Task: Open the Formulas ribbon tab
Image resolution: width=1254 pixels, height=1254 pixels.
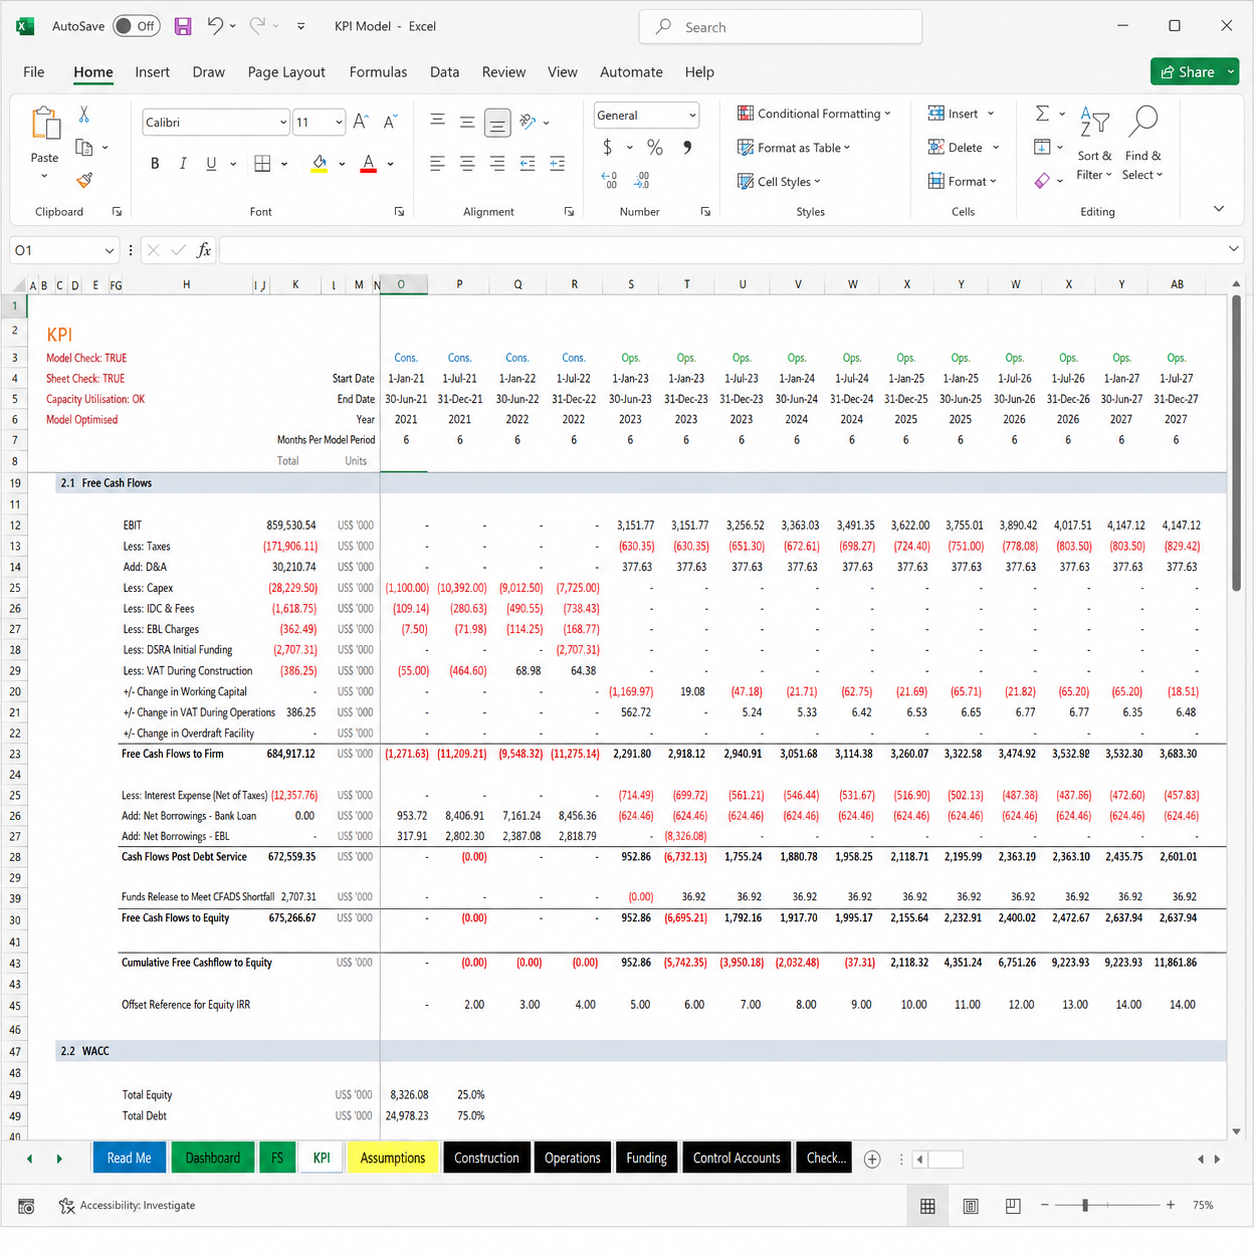Action: click(378, 72)
